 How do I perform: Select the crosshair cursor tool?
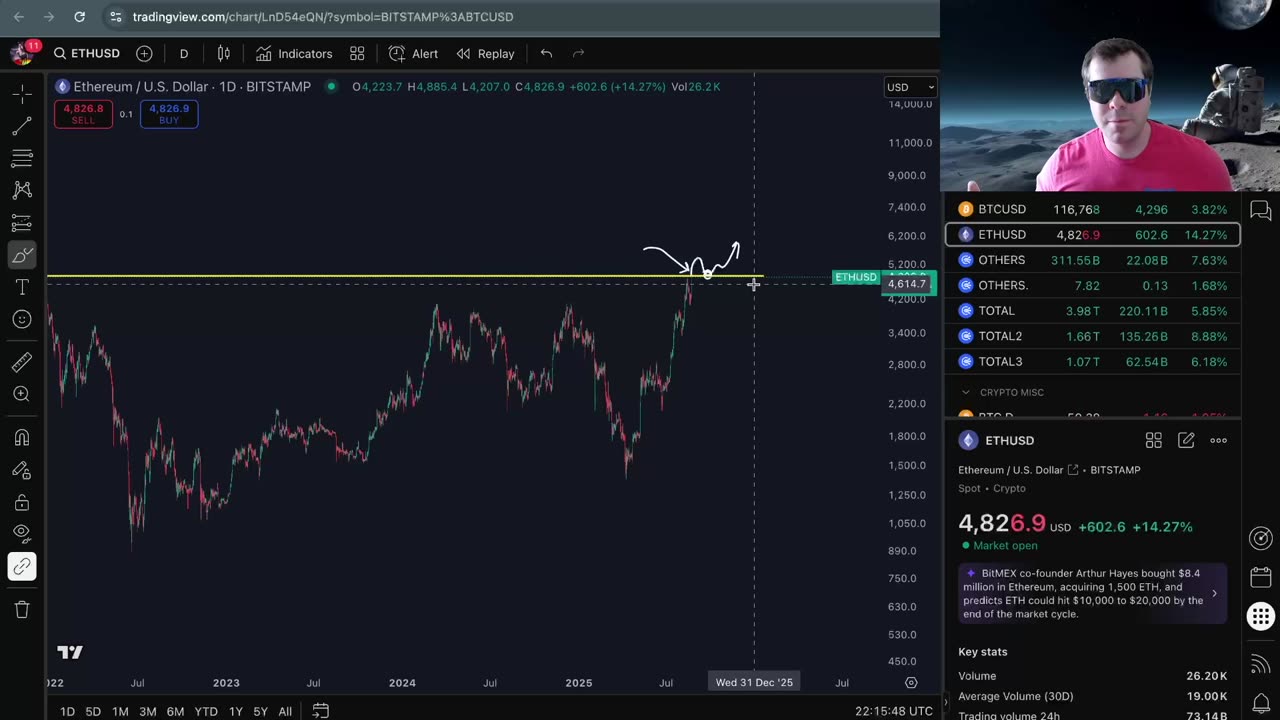click(22, 94)
